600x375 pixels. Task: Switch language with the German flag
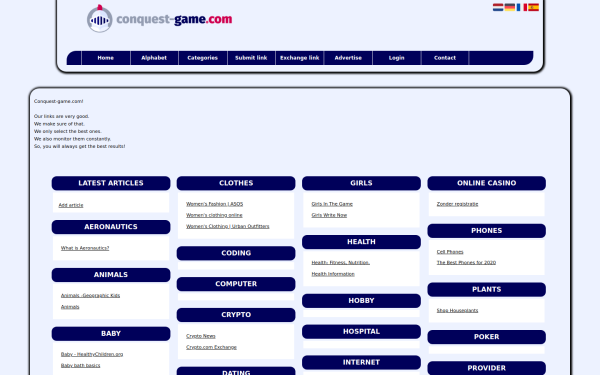[510, 7]
